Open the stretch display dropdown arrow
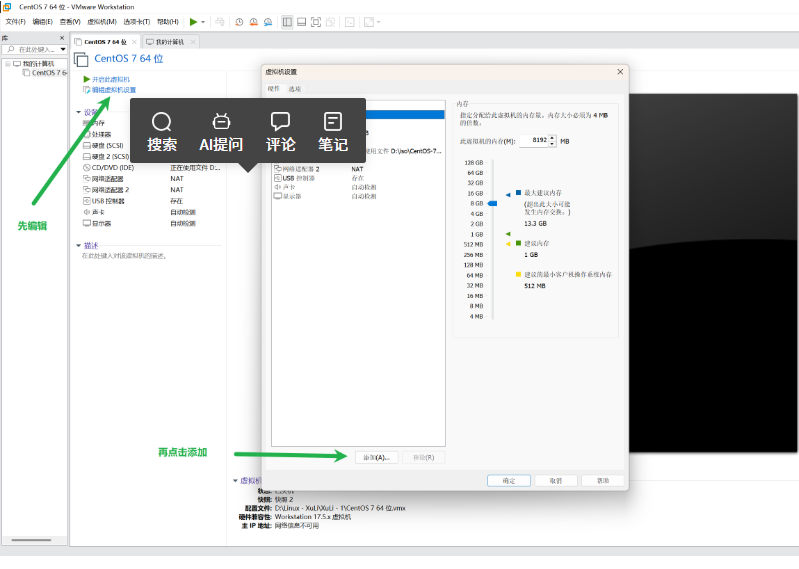The image size is (799, 569). click(378, 22)
